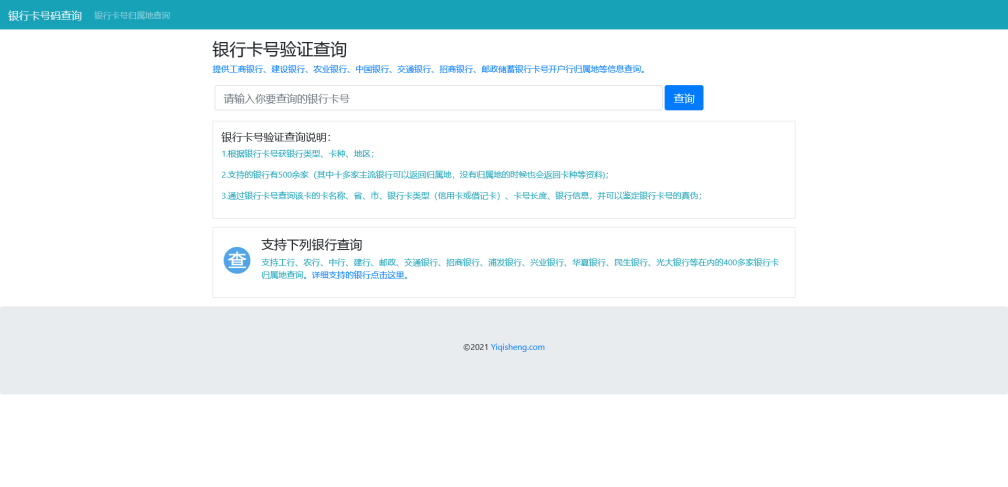Image resolution: width=1008 pixels, height=487 pixels.
Task: Select the 银行卡号验证查询 heading
Action: pos(280,49)
